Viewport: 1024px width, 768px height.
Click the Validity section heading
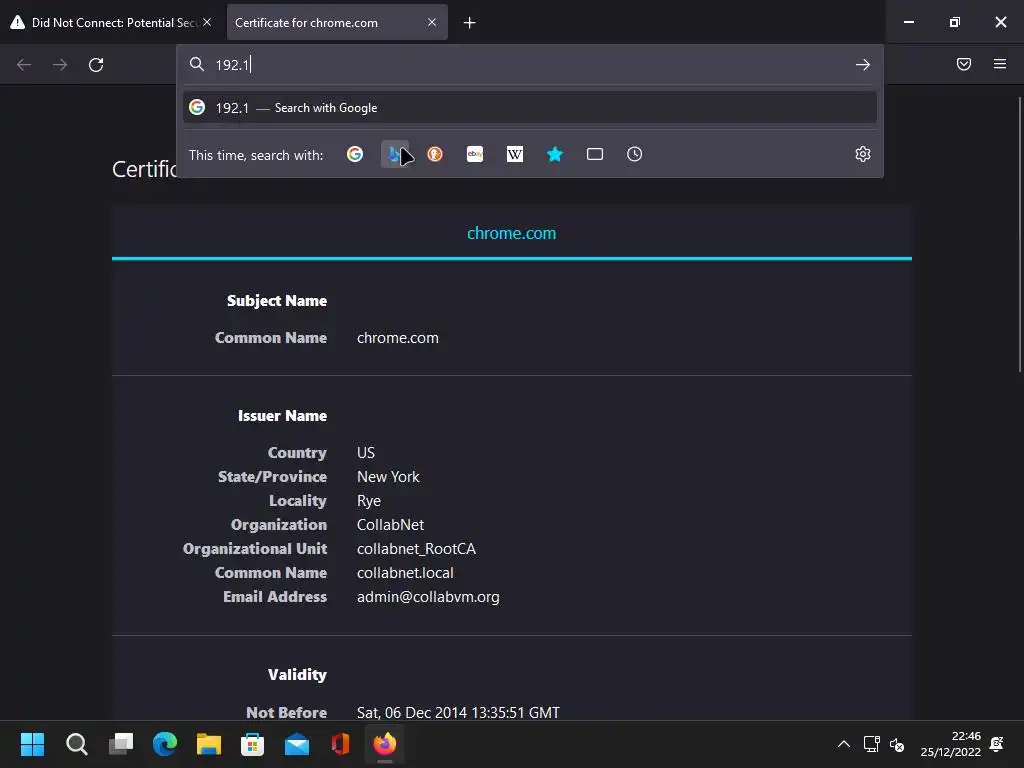click(297, 675)
